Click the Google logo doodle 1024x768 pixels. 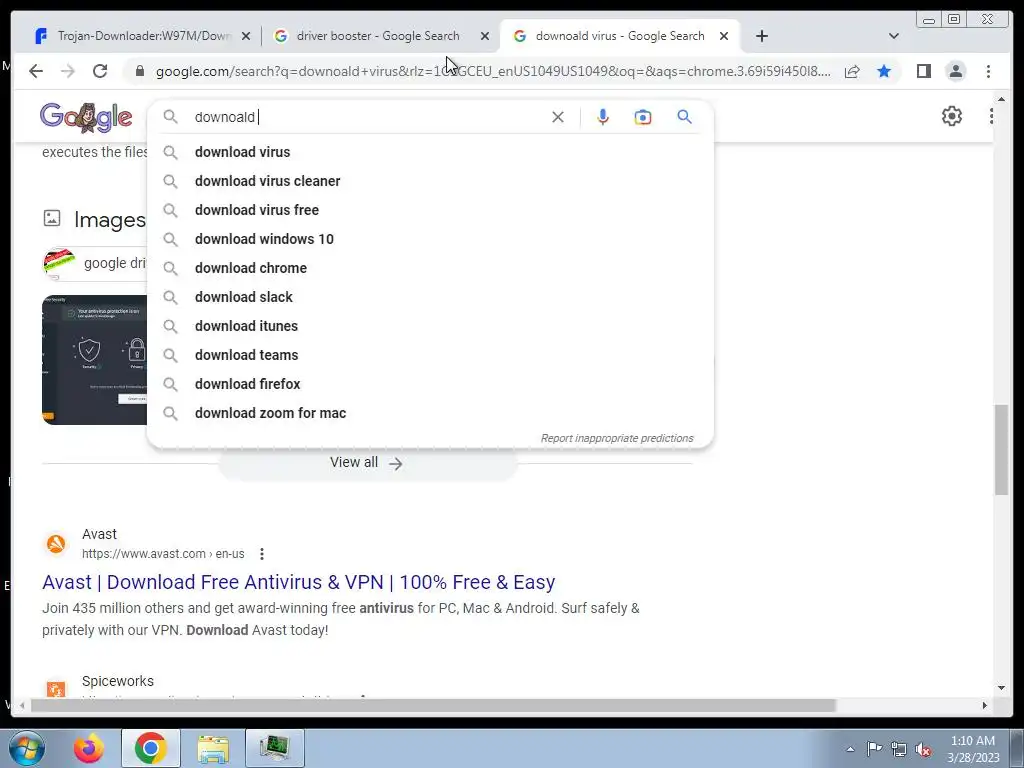86,118
